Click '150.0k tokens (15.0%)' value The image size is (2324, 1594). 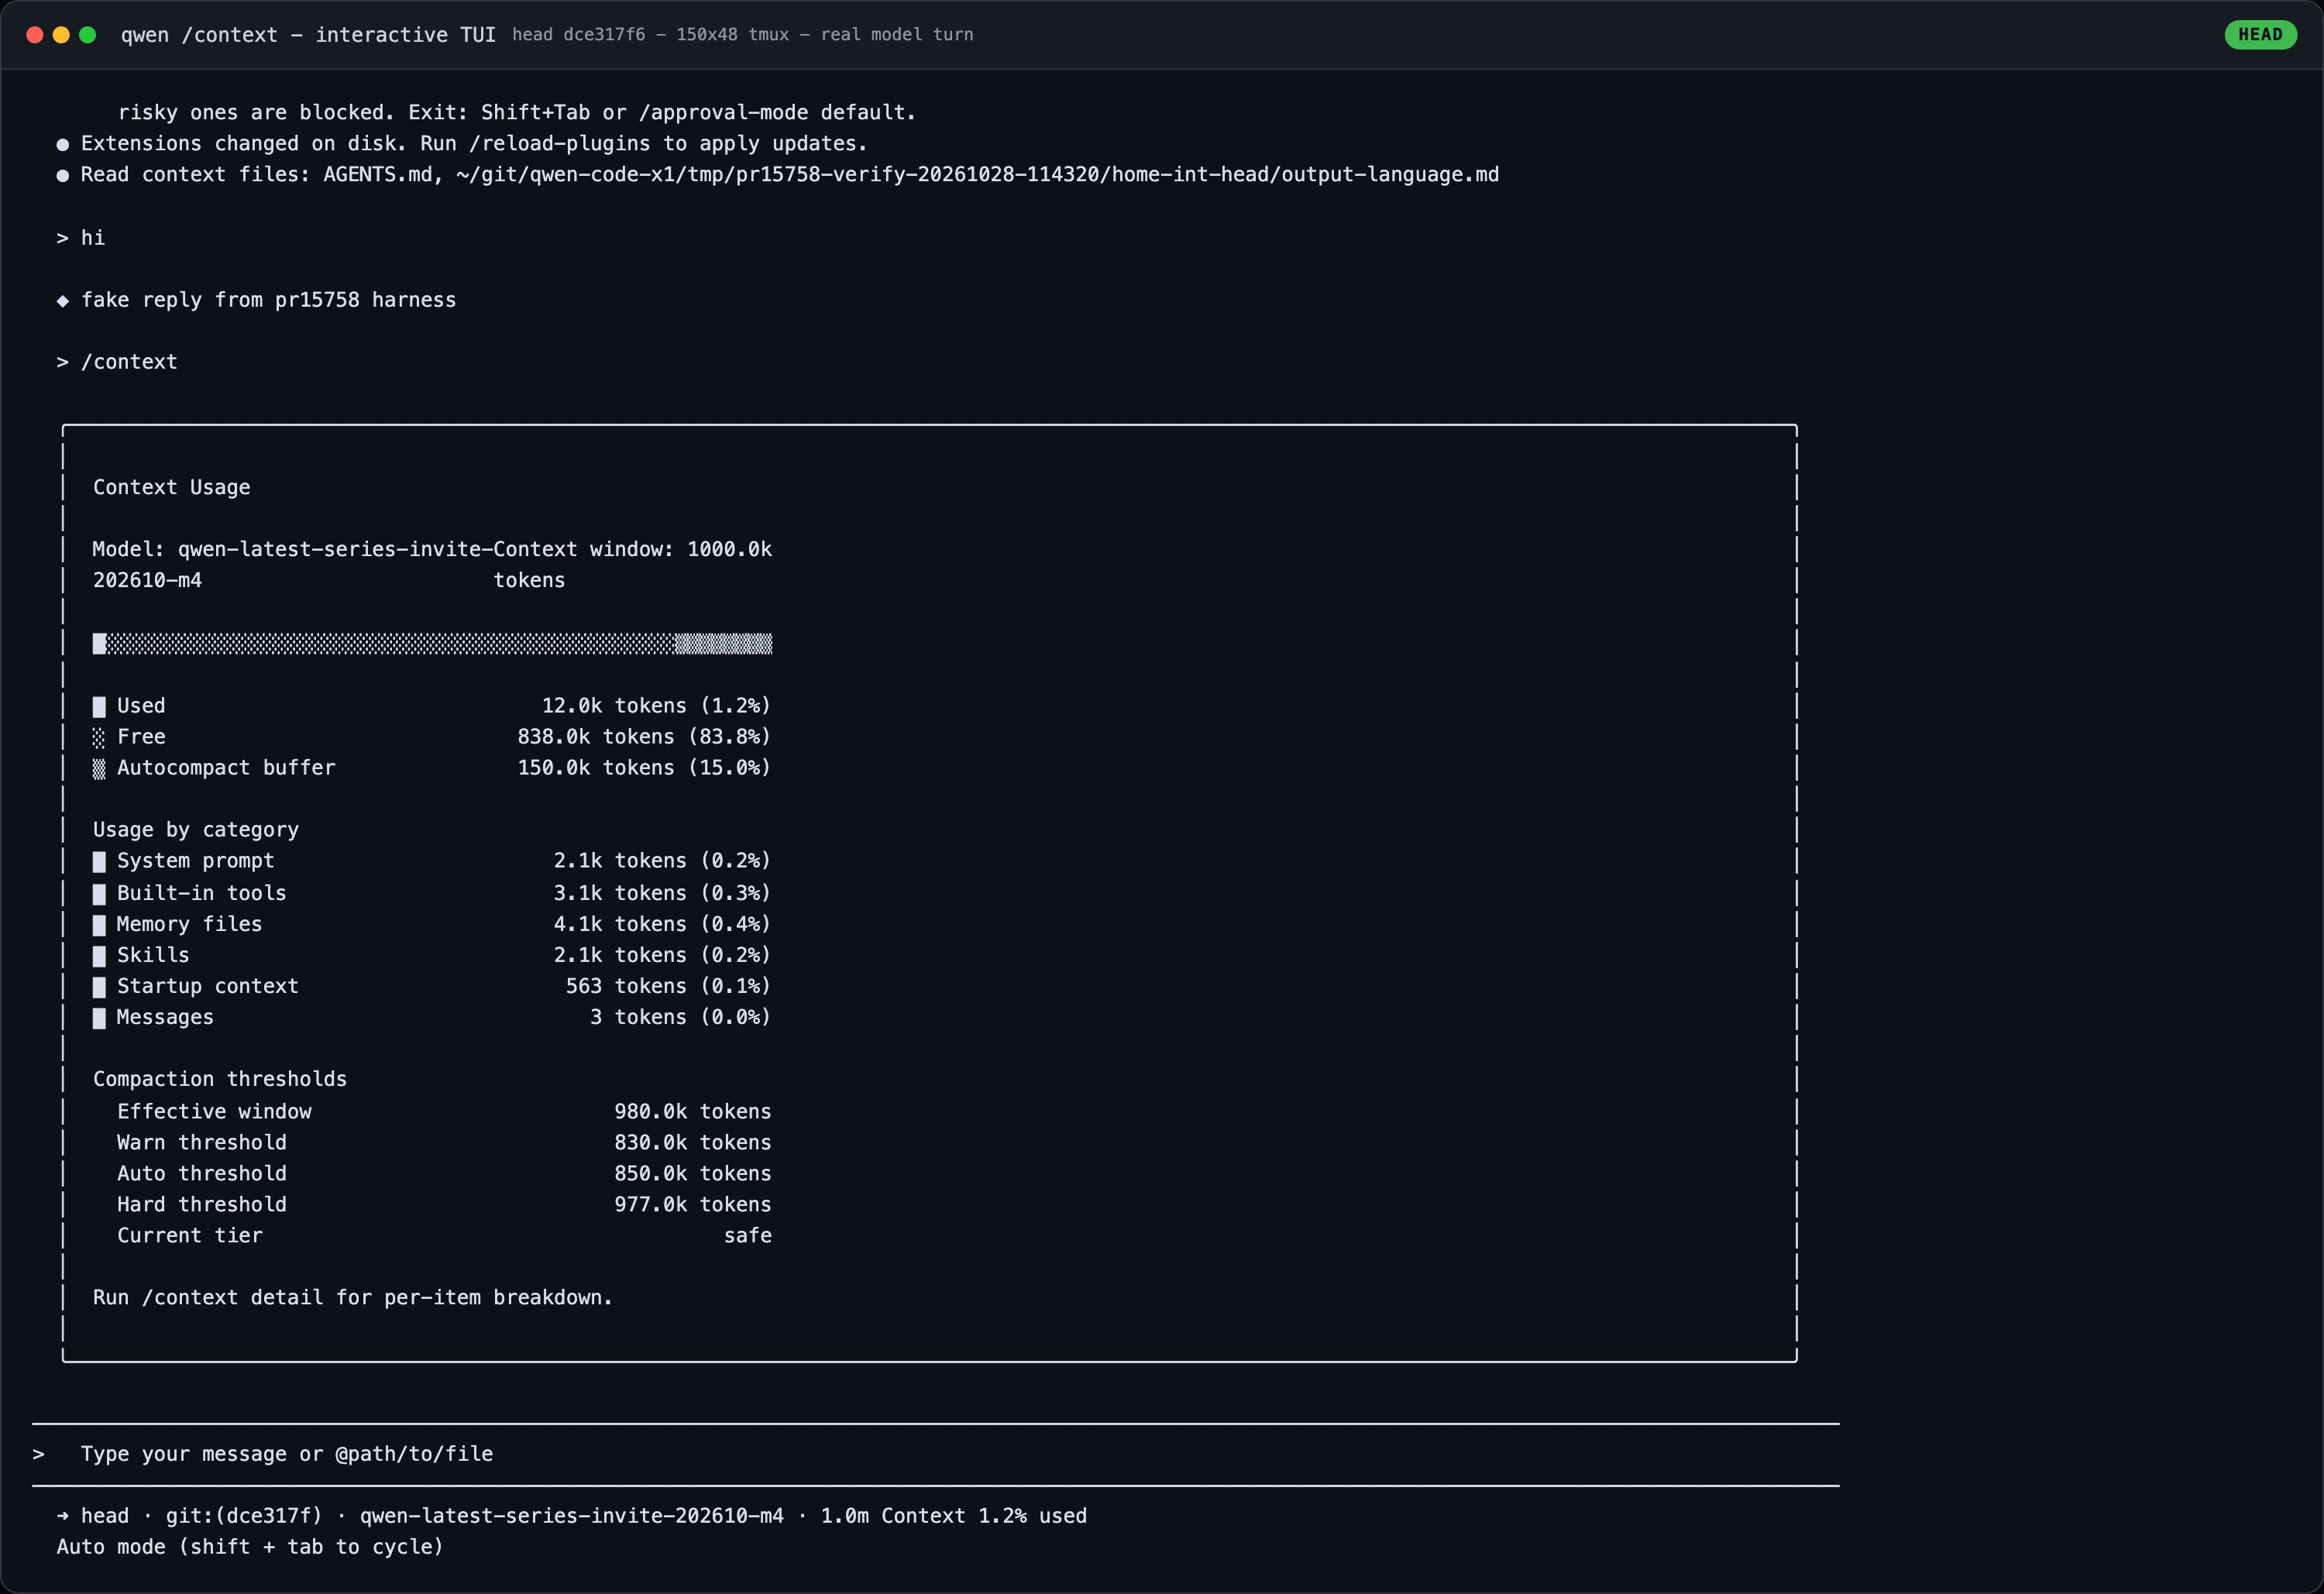pyautogui.click(x=644, y=767)
